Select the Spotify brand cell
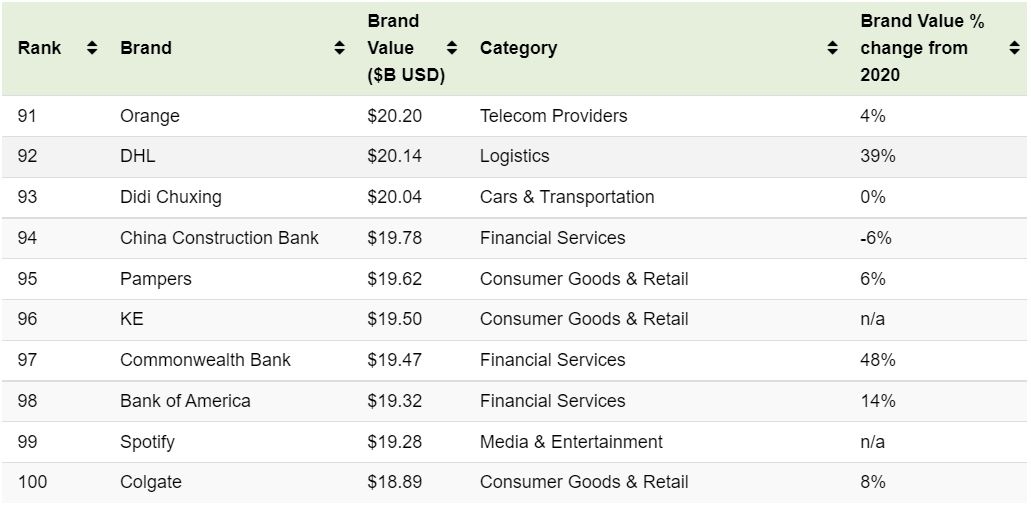This screenshot has height=510, width=1031. coord(147,442)
